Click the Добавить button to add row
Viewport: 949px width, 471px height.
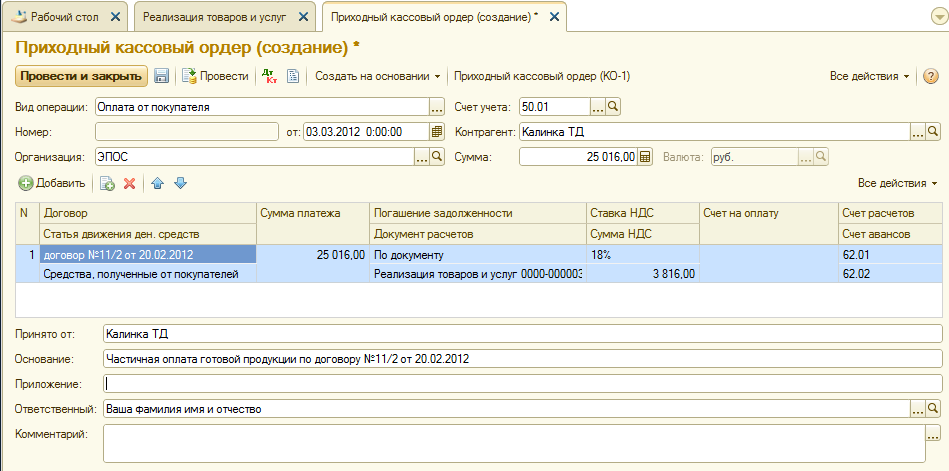coord(52,184)
